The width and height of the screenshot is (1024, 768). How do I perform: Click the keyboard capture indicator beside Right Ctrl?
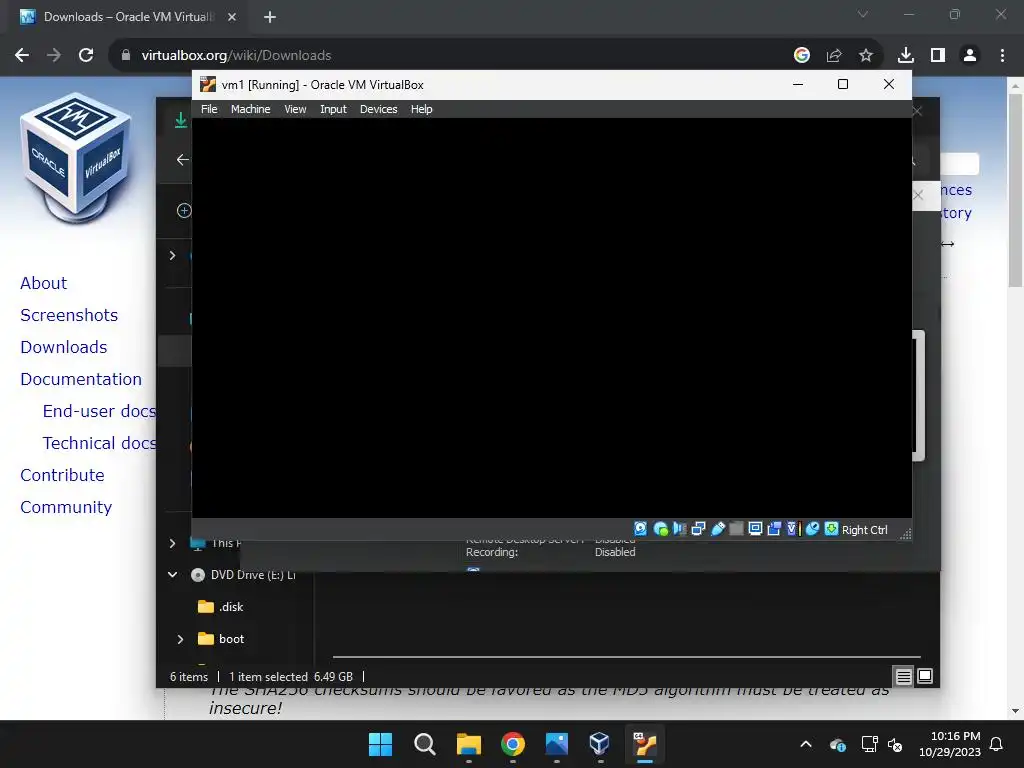click(x=831, y=529)
